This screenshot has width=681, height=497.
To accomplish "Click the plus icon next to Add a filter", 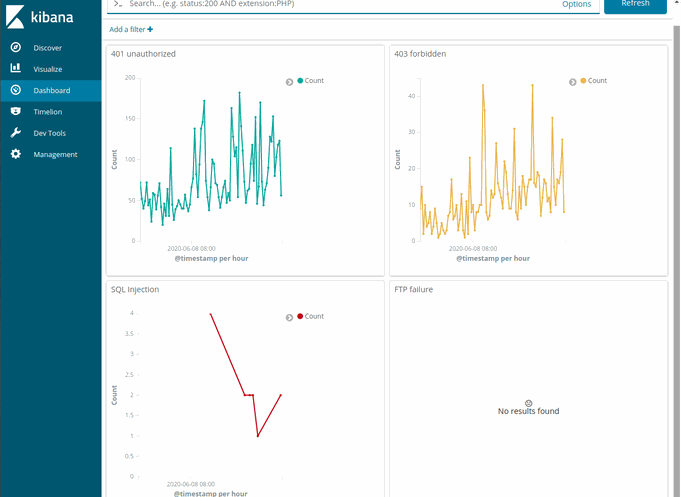I will point(150,29).
